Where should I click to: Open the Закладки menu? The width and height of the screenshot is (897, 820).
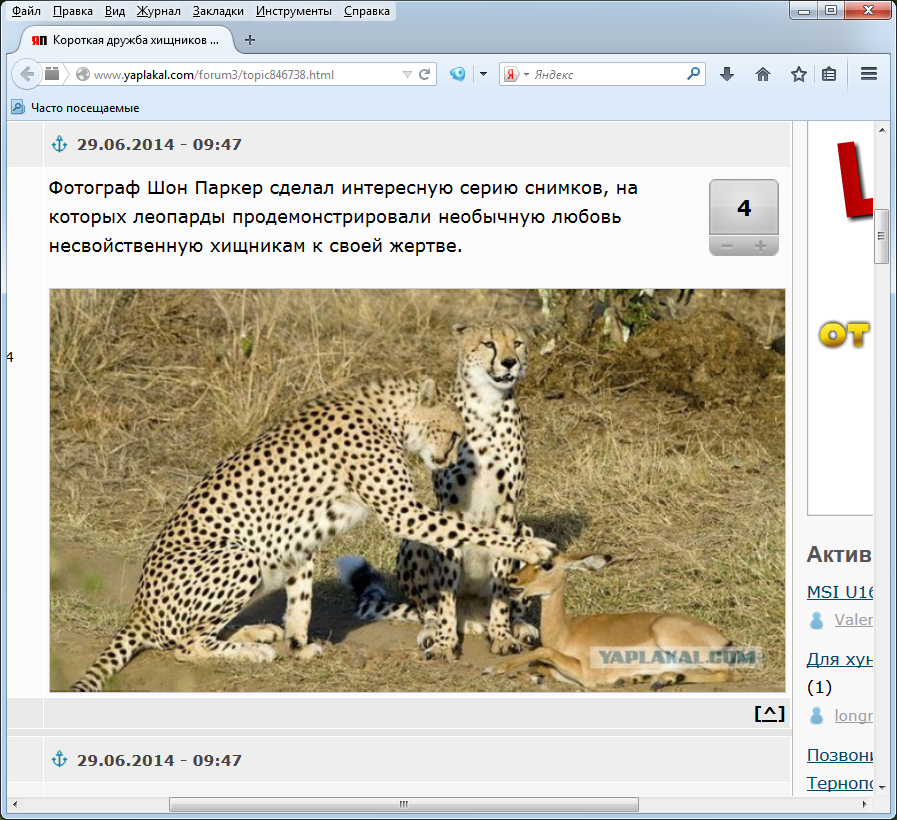[218, 11]
